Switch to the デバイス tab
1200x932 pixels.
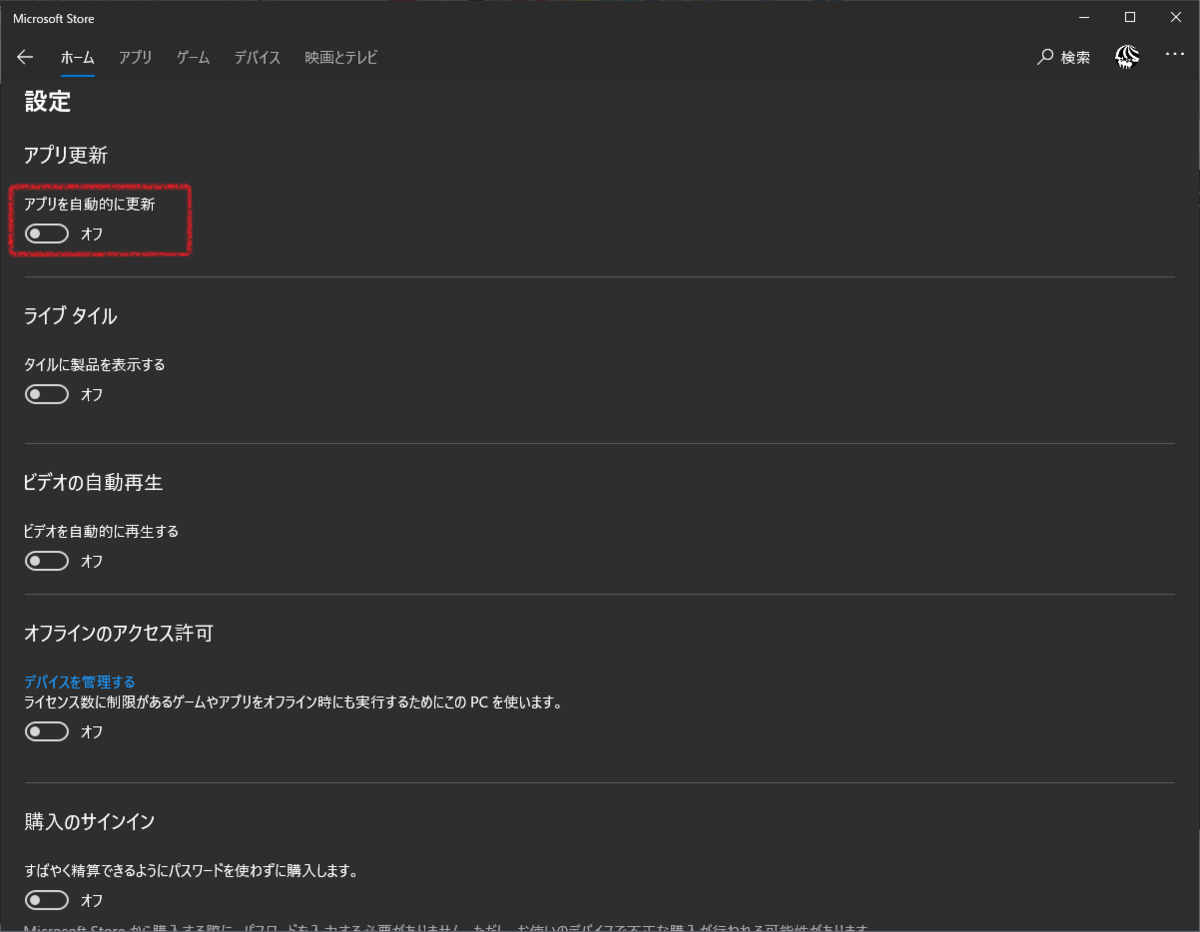(257, 57)
